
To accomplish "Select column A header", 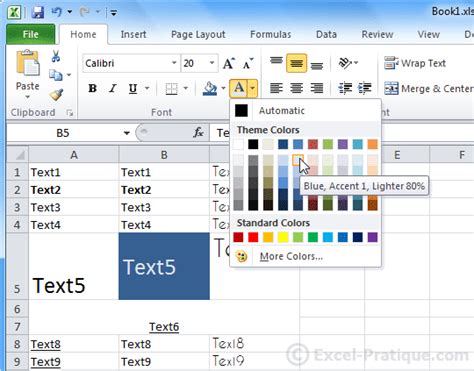I will coord(74,155).
